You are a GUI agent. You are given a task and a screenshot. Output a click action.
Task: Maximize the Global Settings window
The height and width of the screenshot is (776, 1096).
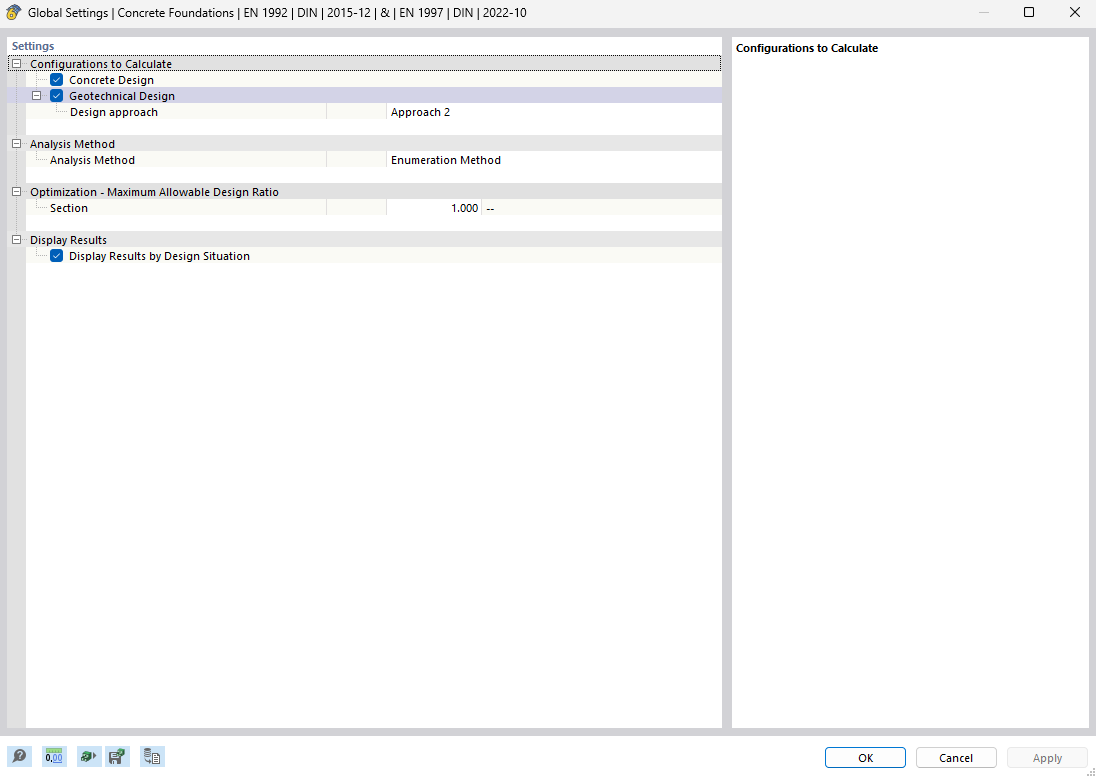(1028, 13)
